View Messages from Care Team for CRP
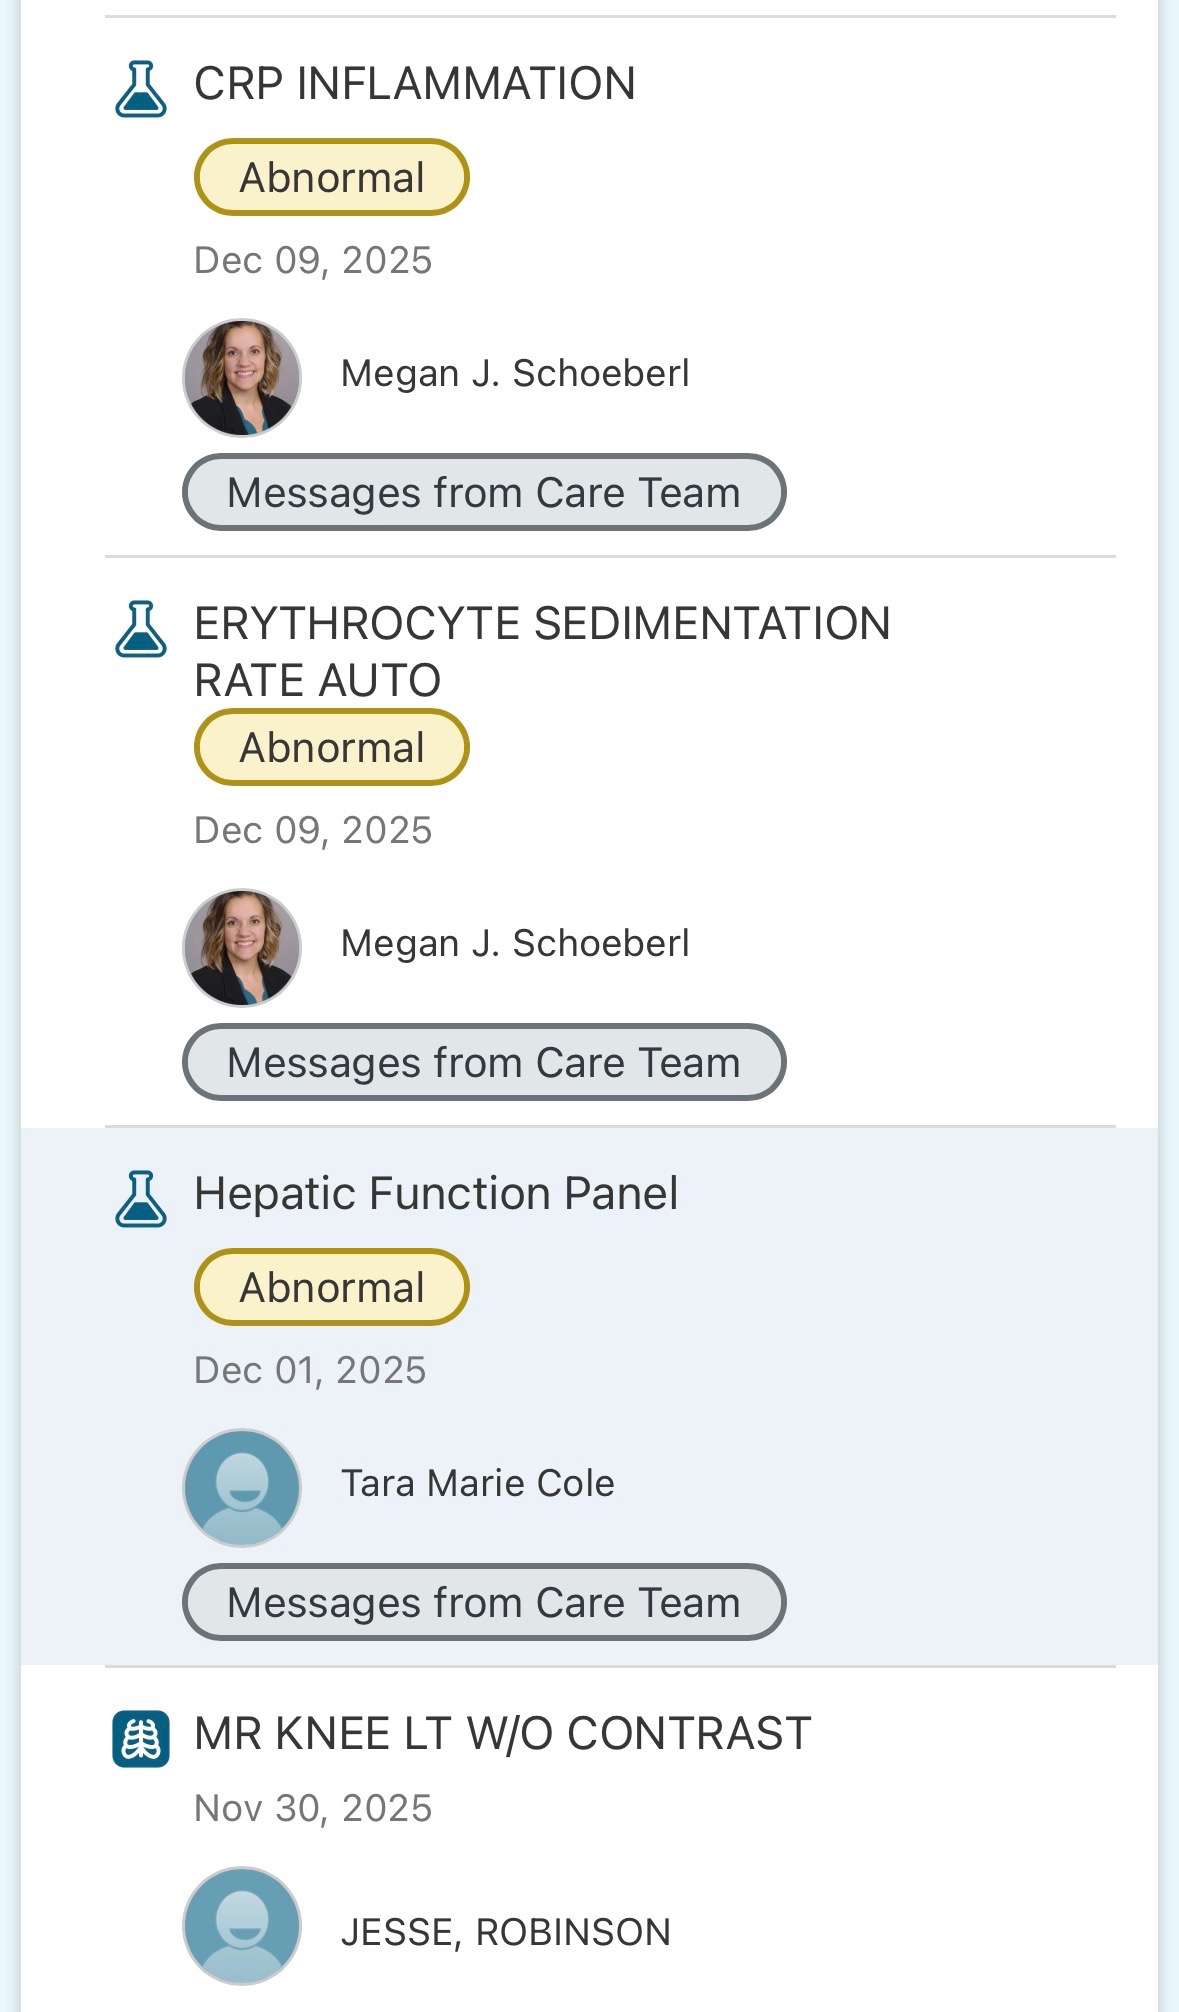The height and width of the screenshot is (2012, 1179). coord(484,493)
